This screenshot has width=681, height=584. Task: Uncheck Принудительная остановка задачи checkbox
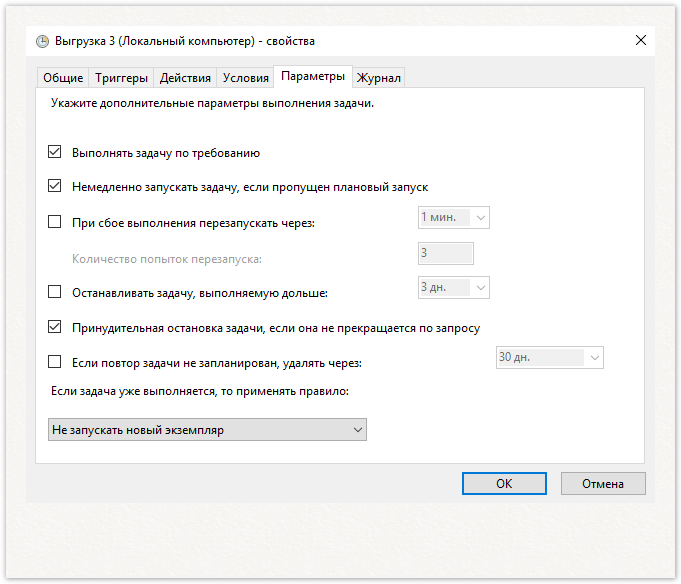54,327
